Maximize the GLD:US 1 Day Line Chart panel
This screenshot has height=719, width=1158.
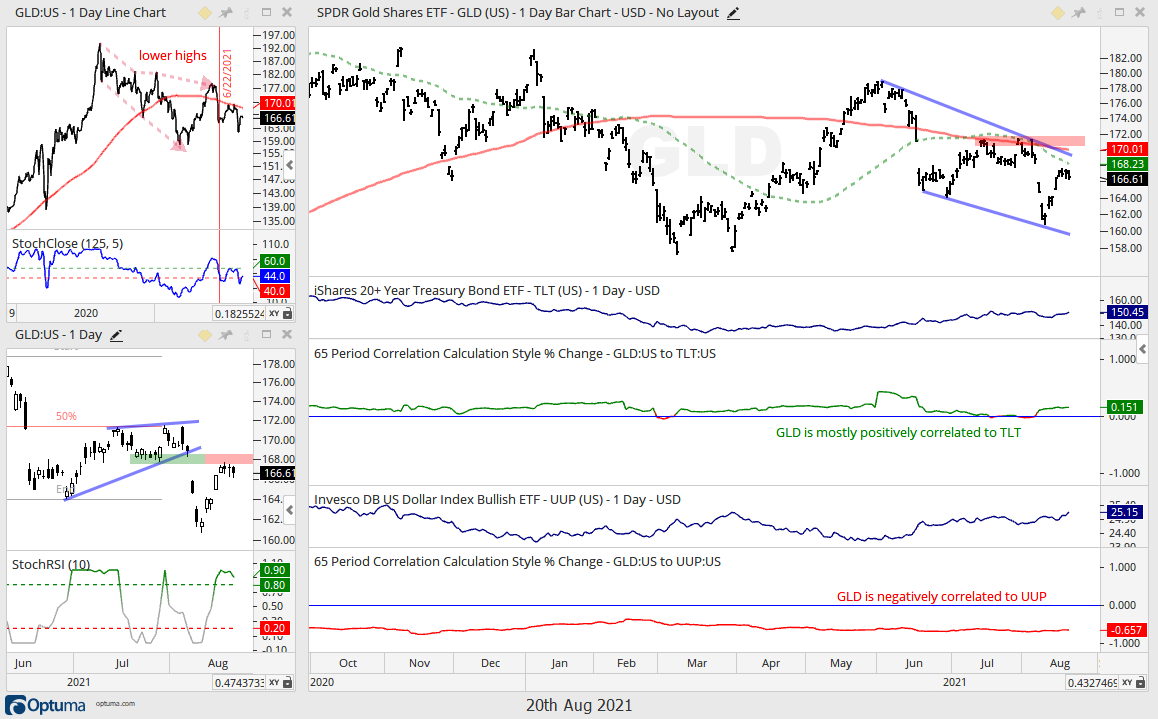[267, 13]
